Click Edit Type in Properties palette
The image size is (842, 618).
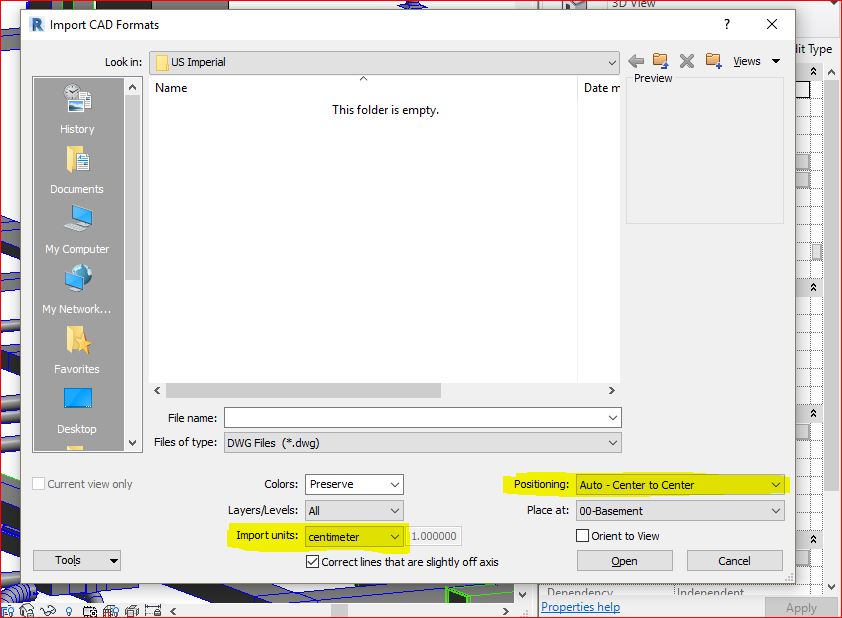(x=812, y=49)
